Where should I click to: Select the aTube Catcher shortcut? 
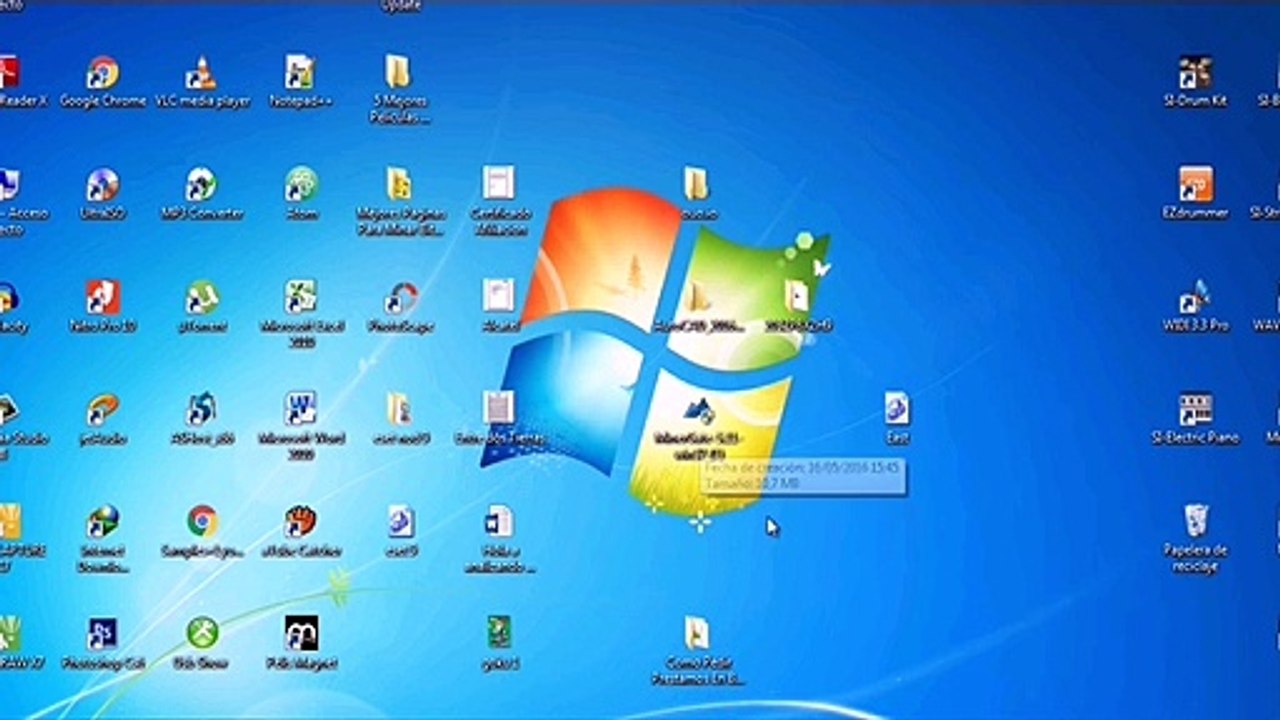(300, 521)
